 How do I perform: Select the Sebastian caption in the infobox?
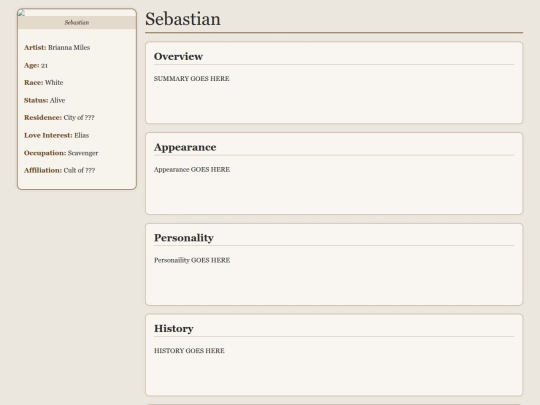tap(77, 22)
